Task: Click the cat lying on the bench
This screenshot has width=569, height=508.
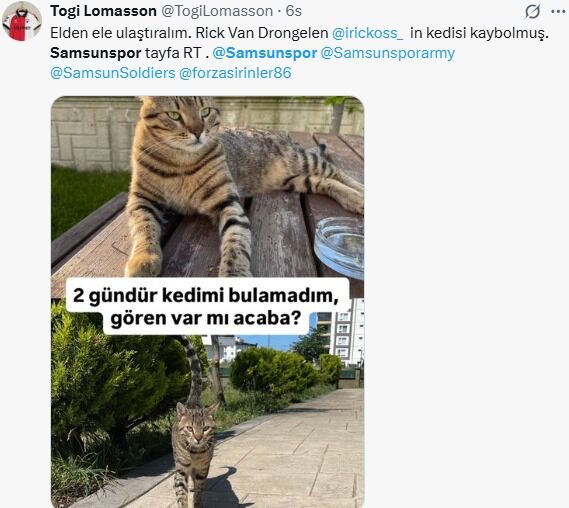Action: (232, 181)
